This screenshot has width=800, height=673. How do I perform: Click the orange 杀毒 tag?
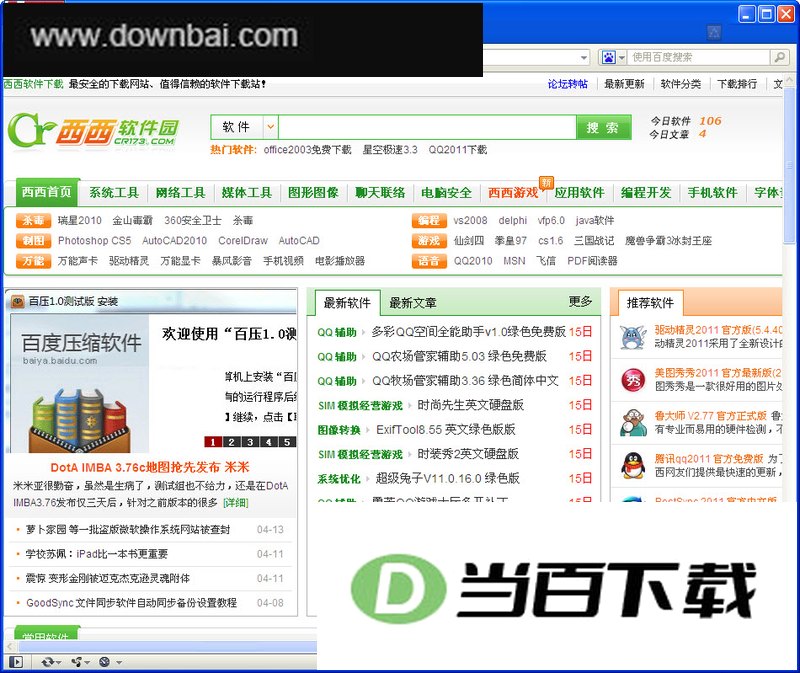coord(33,220)
